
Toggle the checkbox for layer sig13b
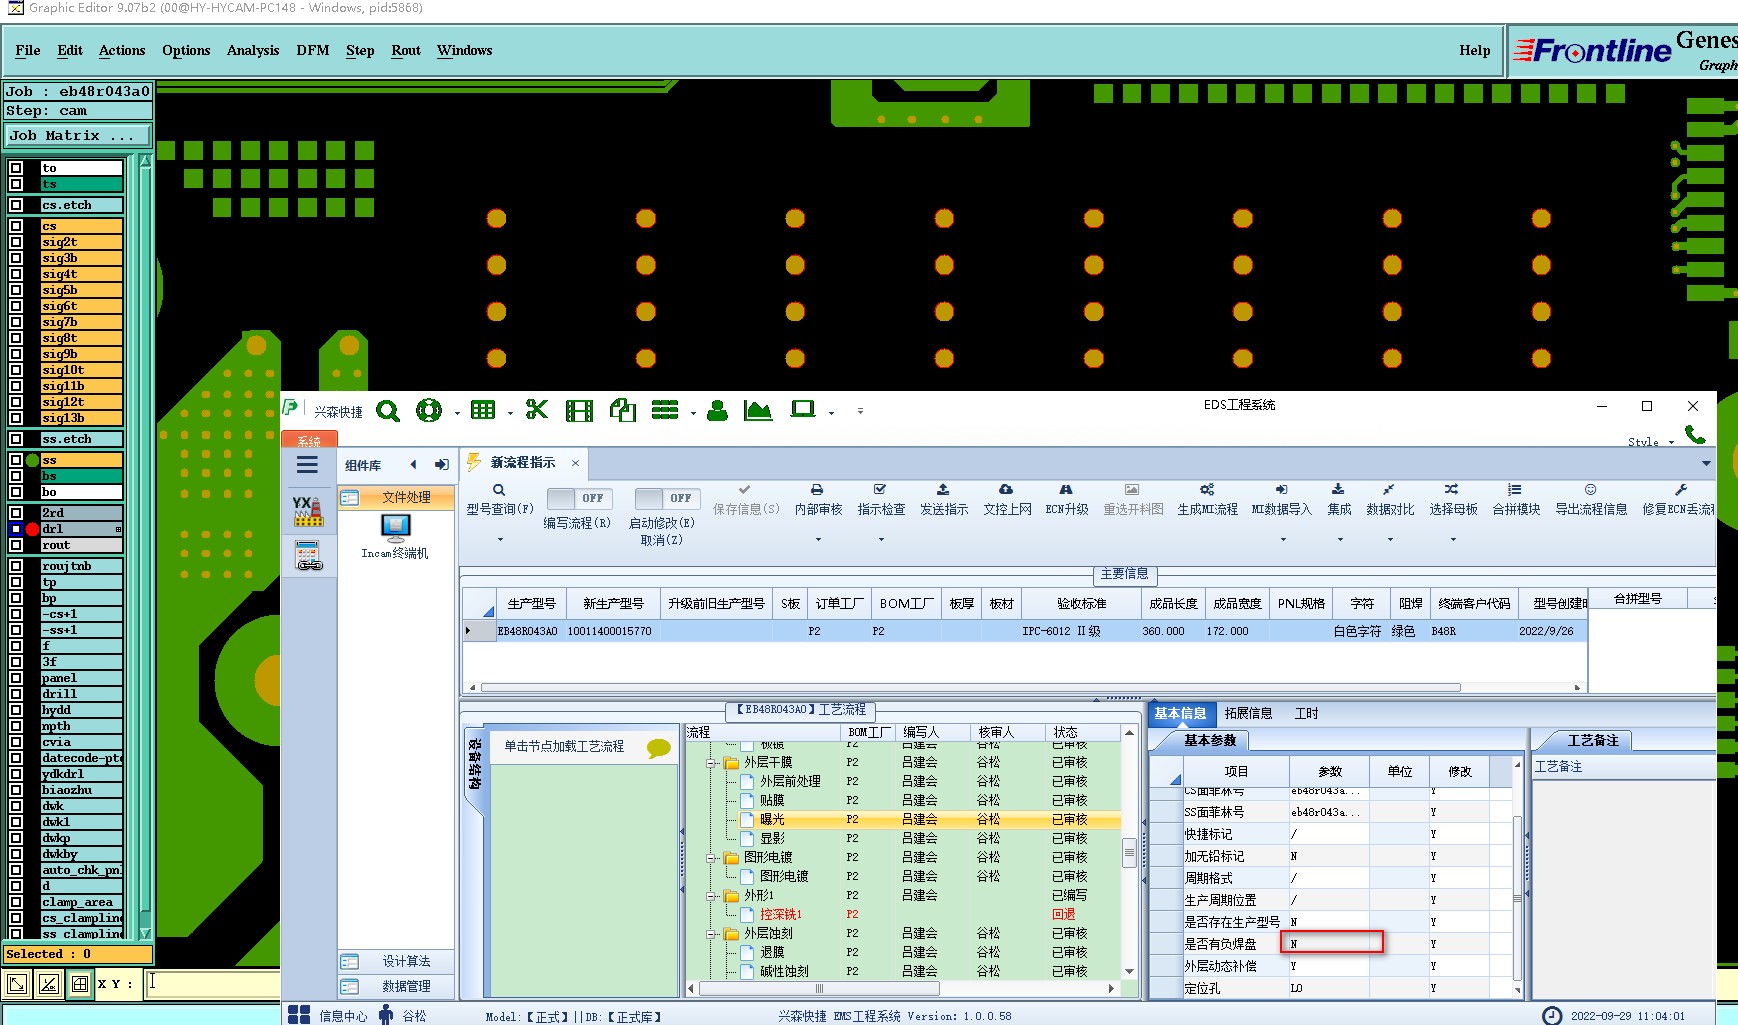(x=16, y=418)
